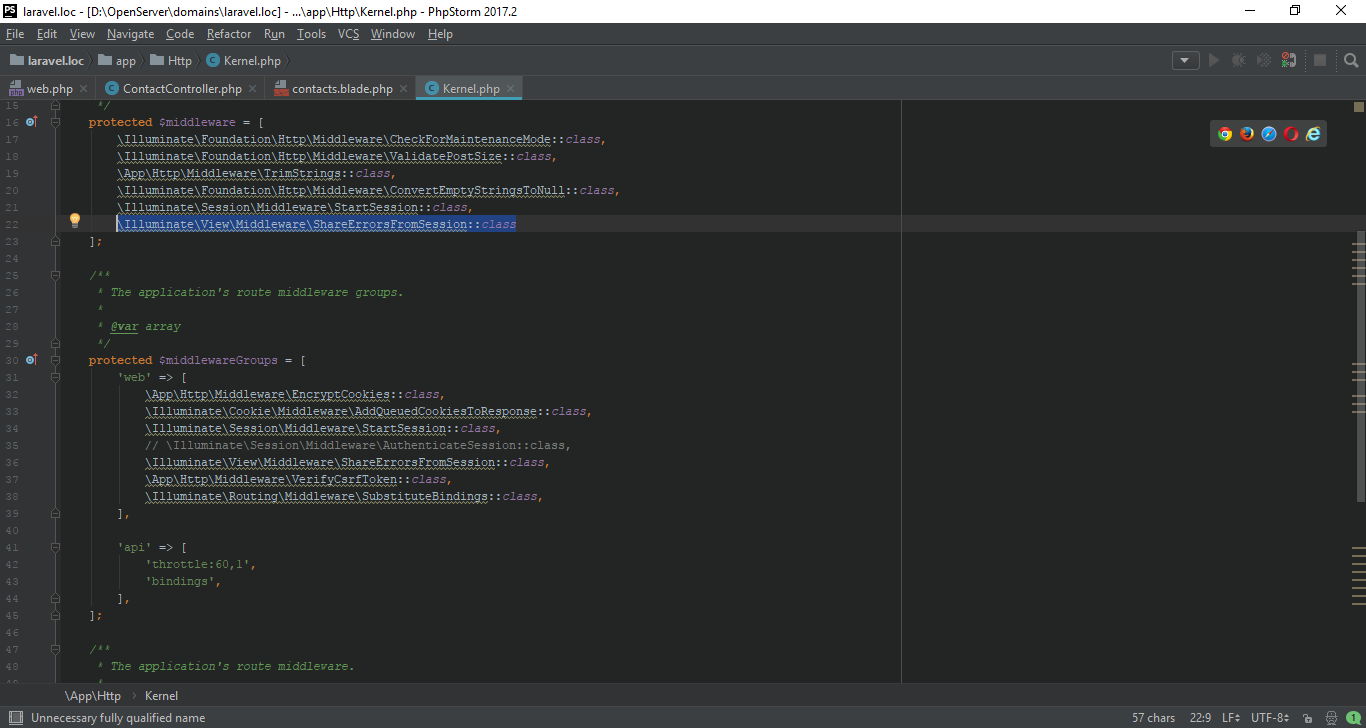This screenshot has height=728, width=1366.
Task: Click the PhpStorm application logo icon
Action: tap(10, 11)
